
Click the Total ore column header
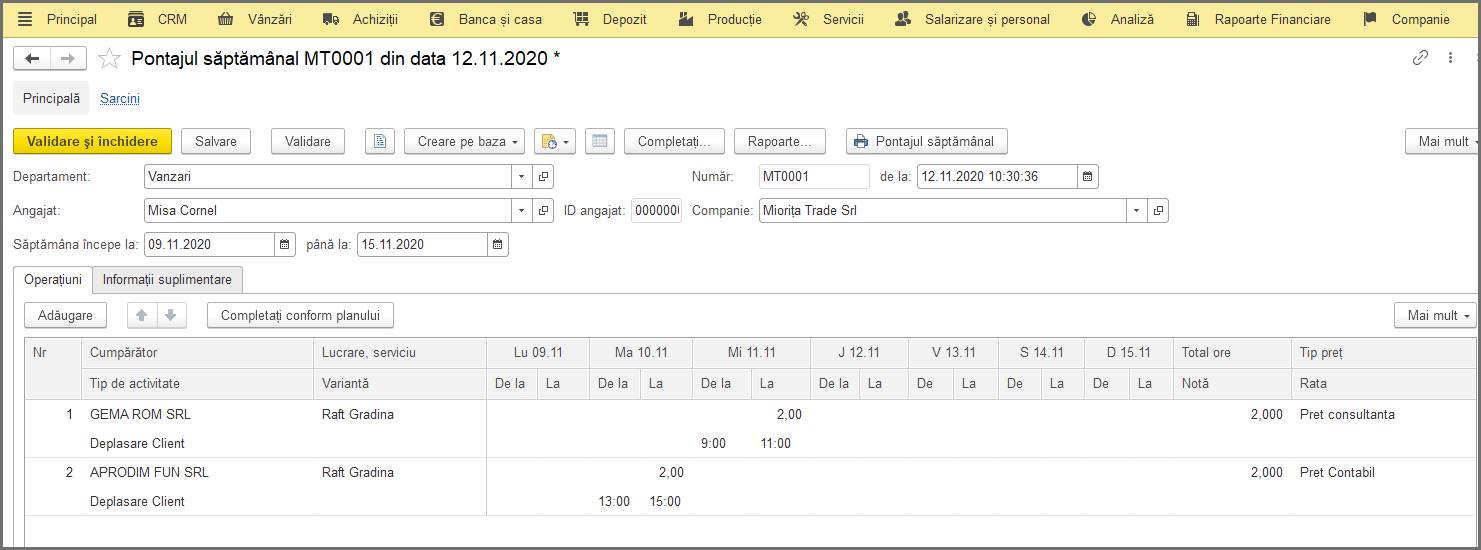coord(1232,353)
